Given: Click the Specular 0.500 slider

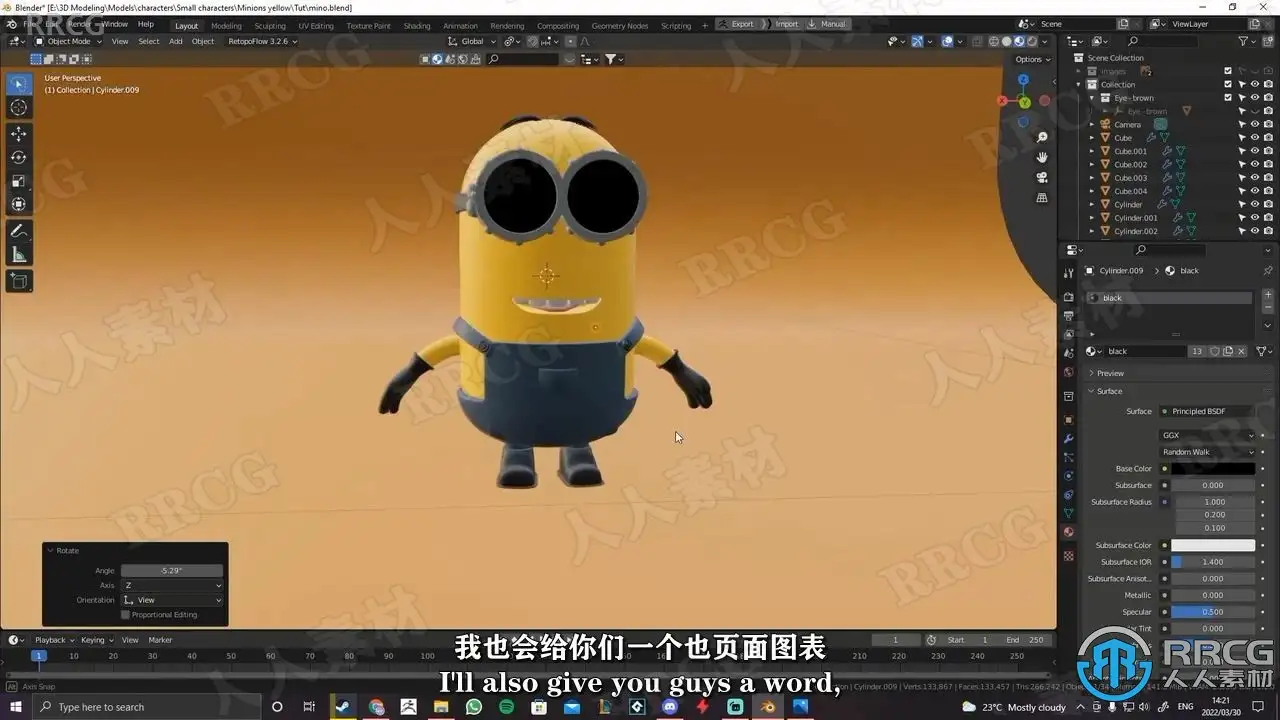Looking at the screenshot, I should click(1213, 612).
